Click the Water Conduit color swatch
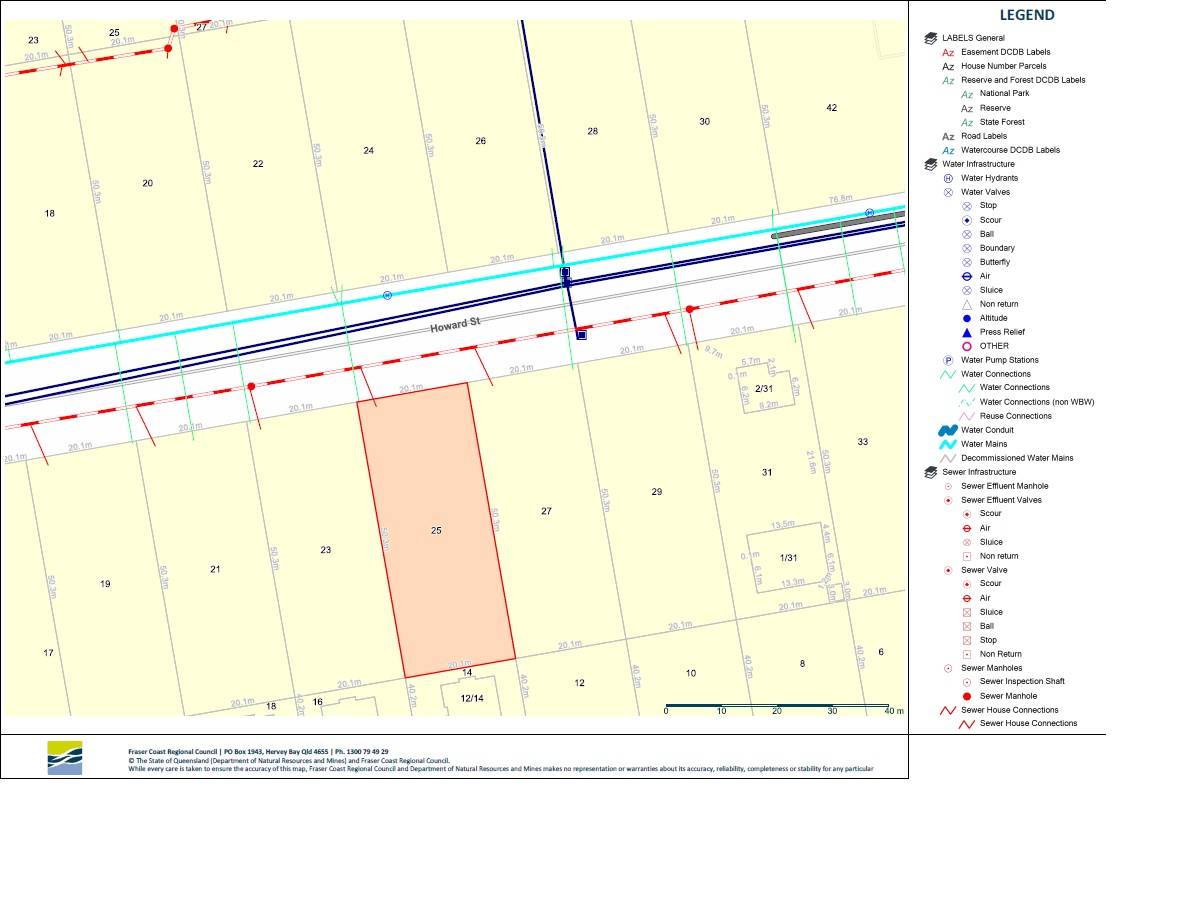The height and width of the screenshot is (900, 1200). [x=948, y=430]
